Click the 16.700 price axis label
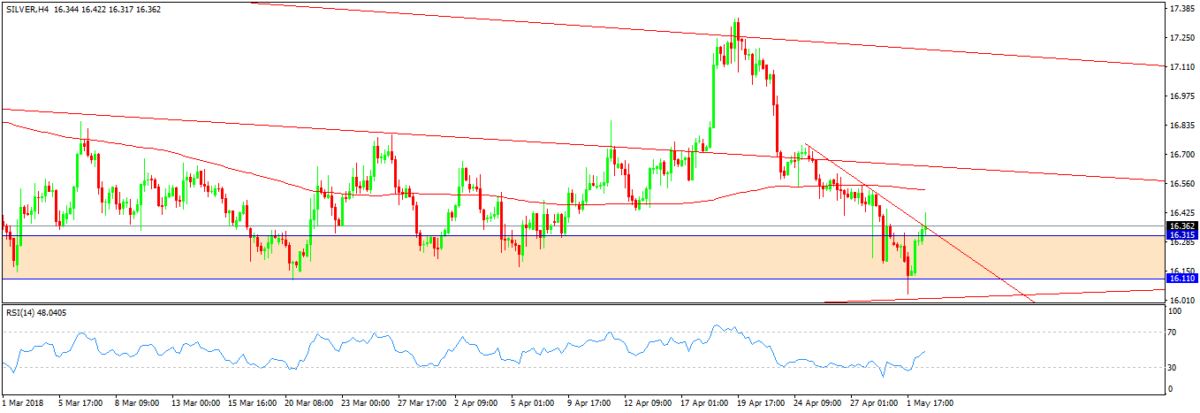 pyautogui.click(x=1182, y=154)
